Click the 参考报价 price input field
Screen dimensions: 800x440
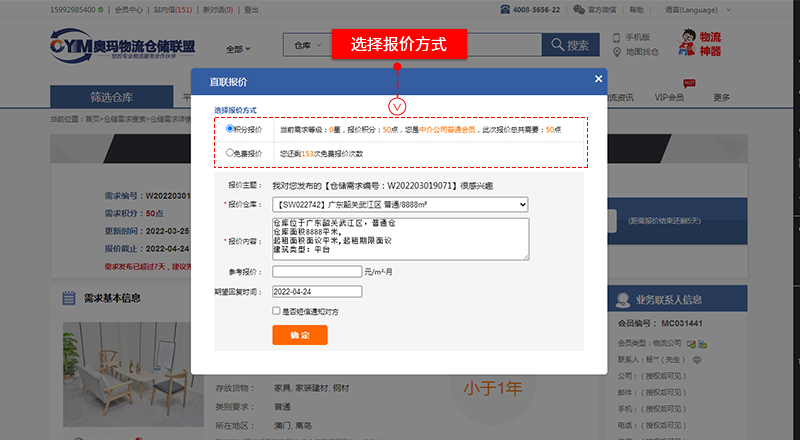(317, 271)
